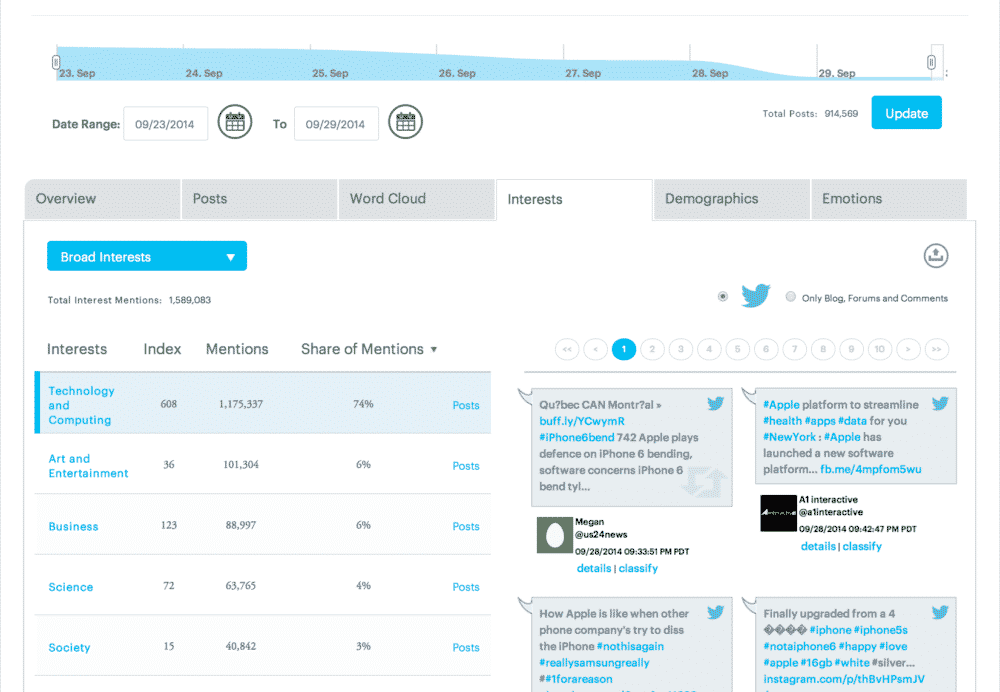Open the end date calendar picker
The width and height of the screenshot is (1000, 692).
tap(405, 124)
